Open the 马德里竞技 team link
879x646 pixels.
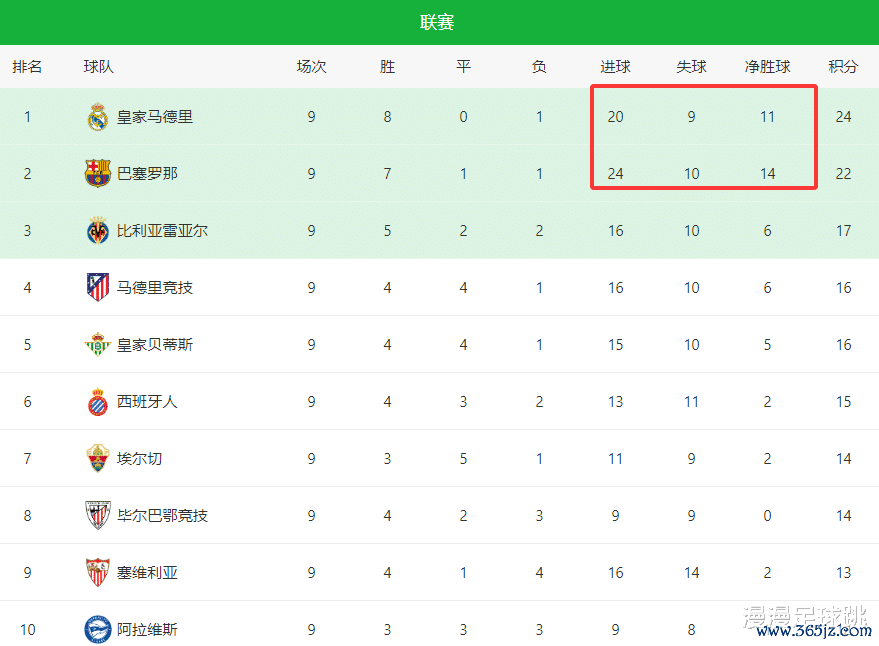pos(155,288)
